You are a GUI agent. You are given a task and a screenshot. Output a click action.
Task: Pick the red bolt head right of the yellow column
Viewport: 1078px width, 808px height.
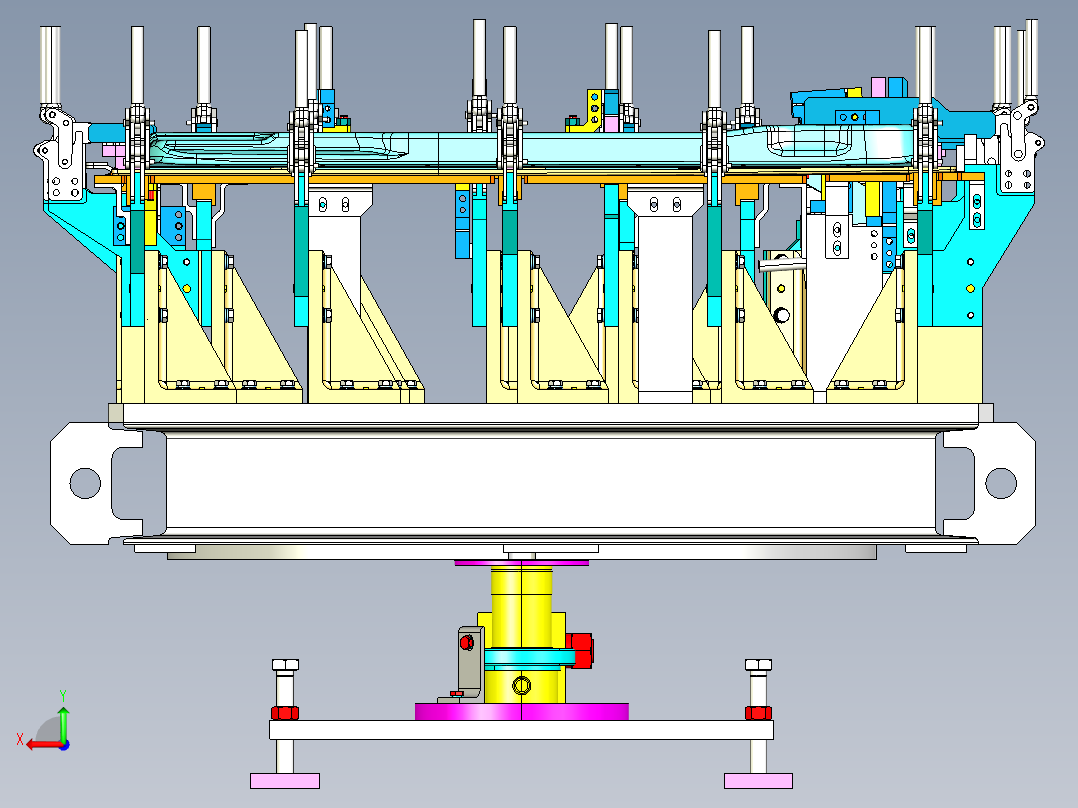(x=580, y=651)
